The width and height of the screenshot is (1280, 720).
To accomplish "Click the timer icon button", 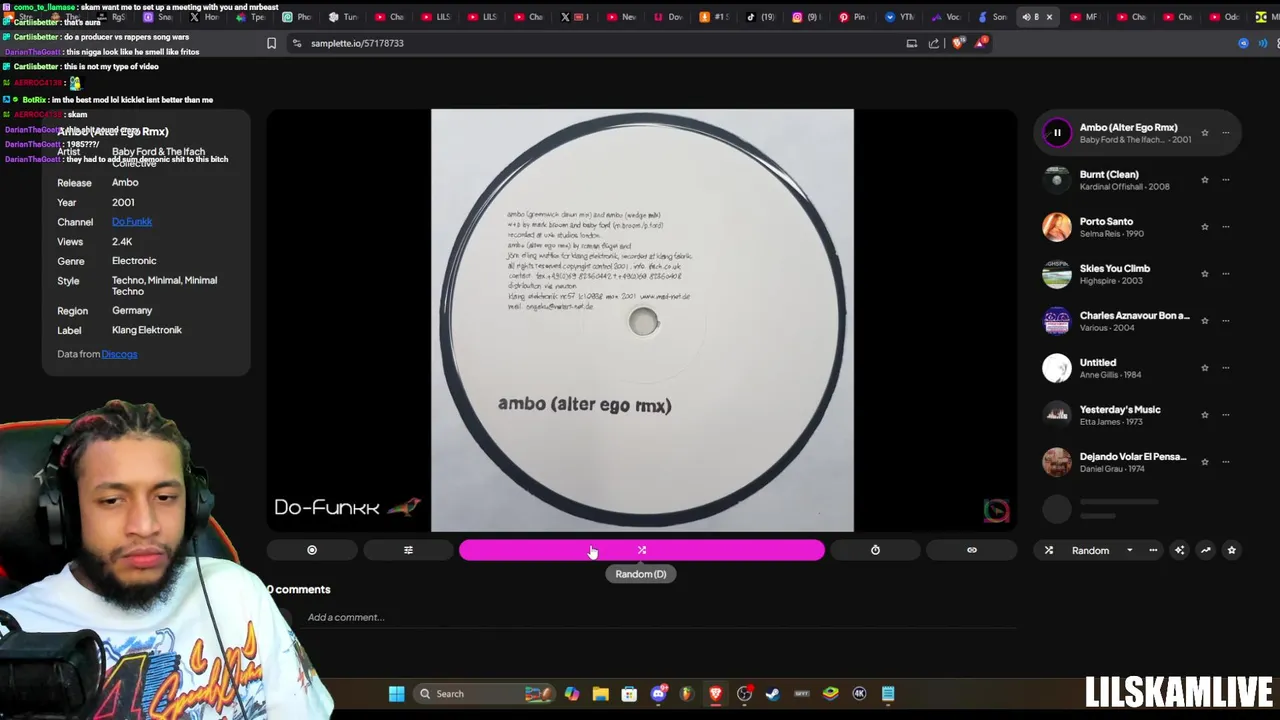I will [875, 550].
